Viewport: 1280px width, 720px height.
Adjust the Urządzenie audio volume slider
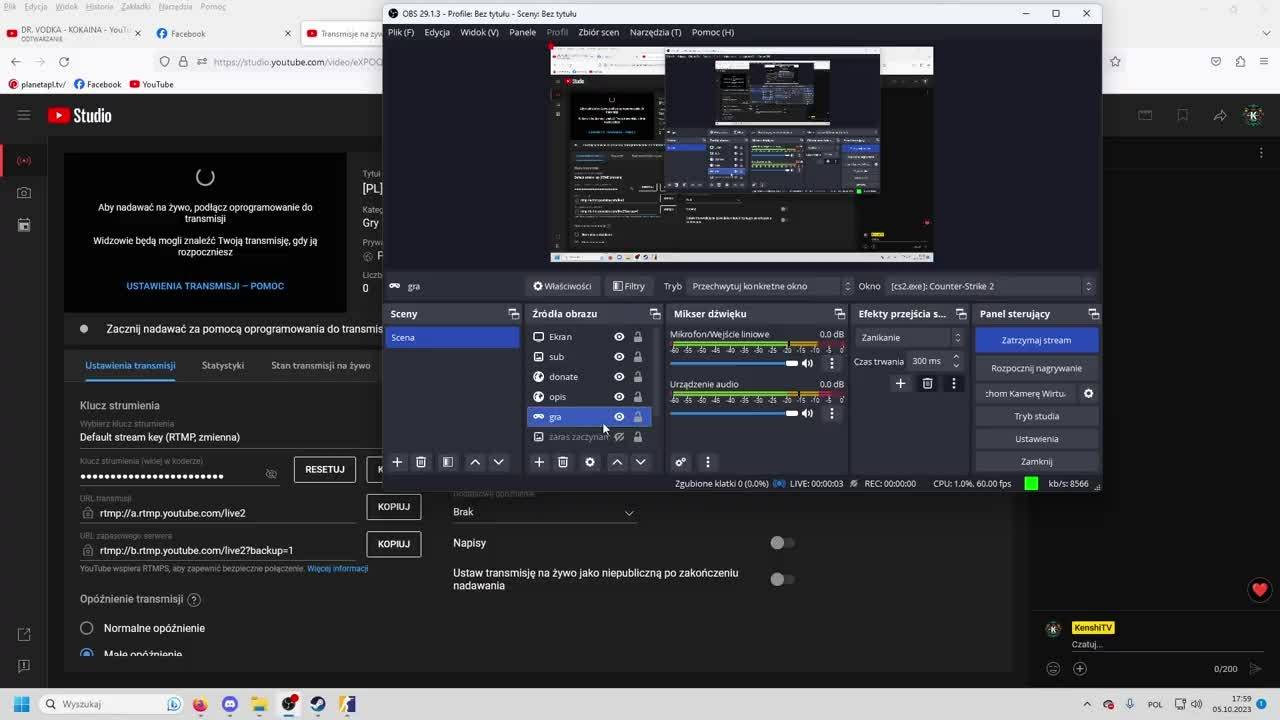(734, 413)
